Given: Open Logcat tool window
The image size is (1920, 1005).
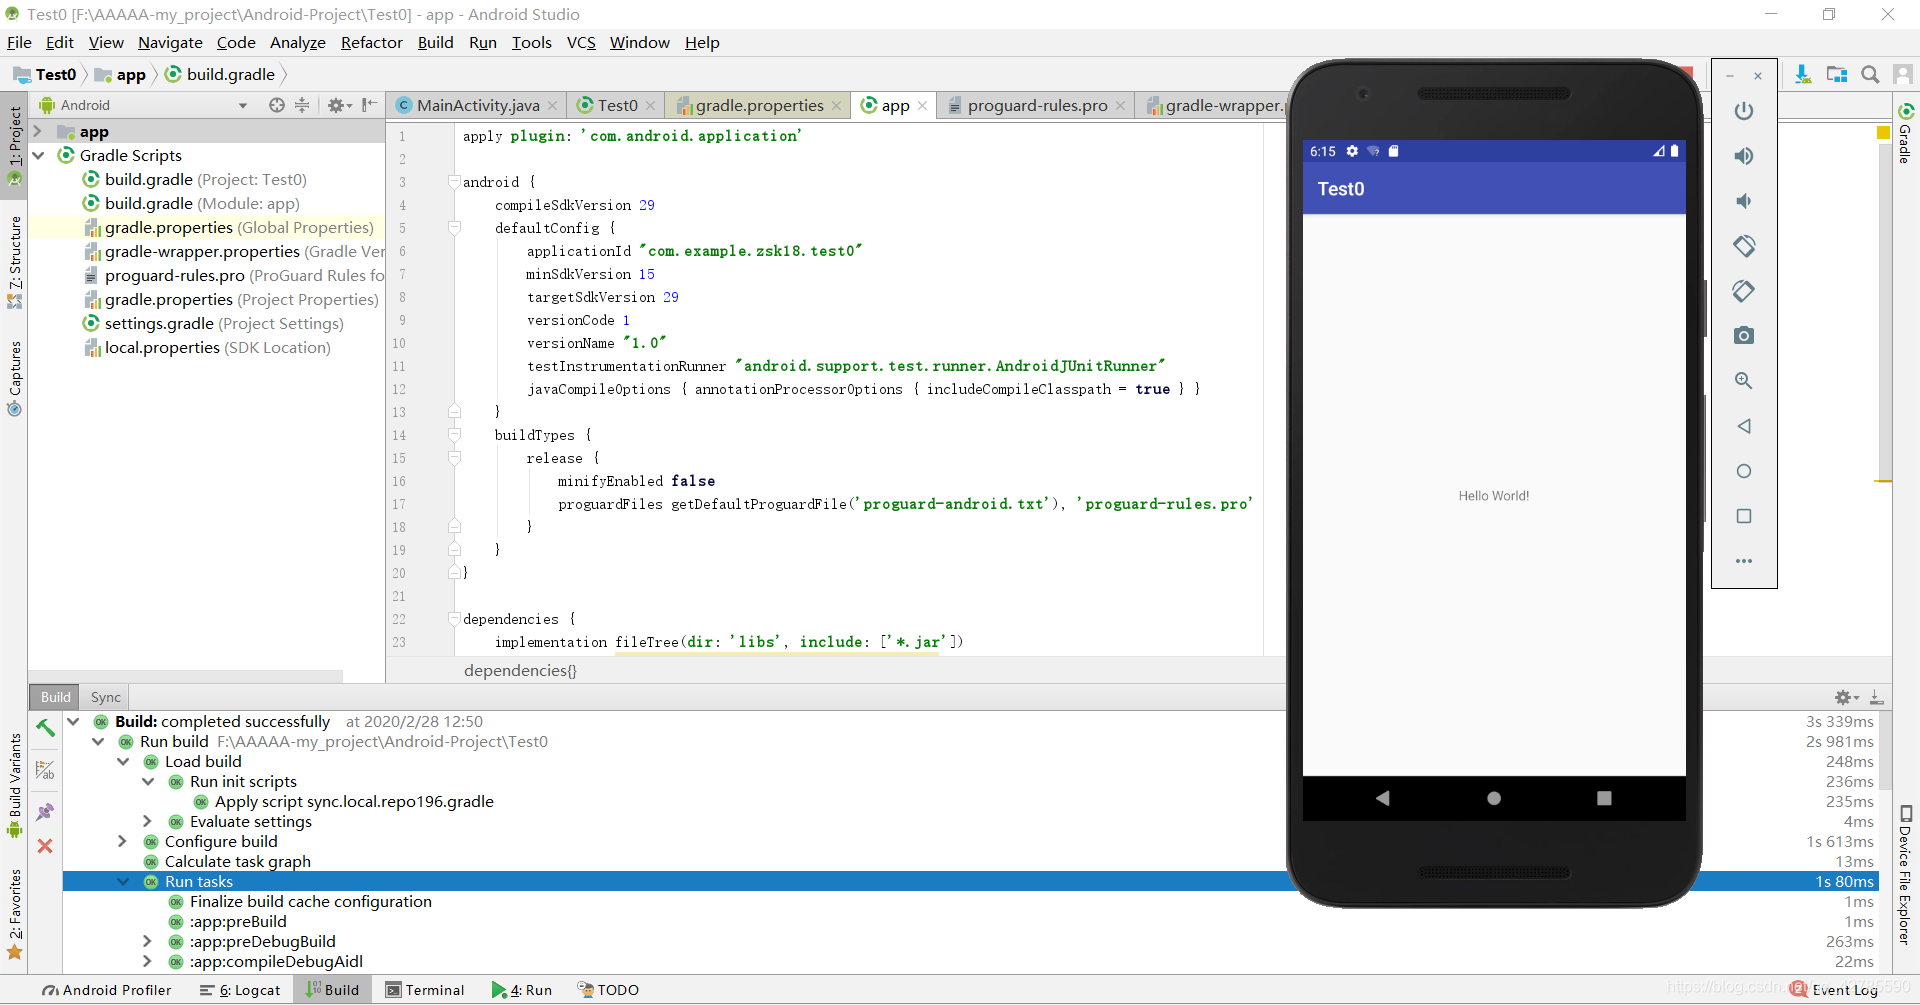Looking at the screenshot, I should coord(240,990).
